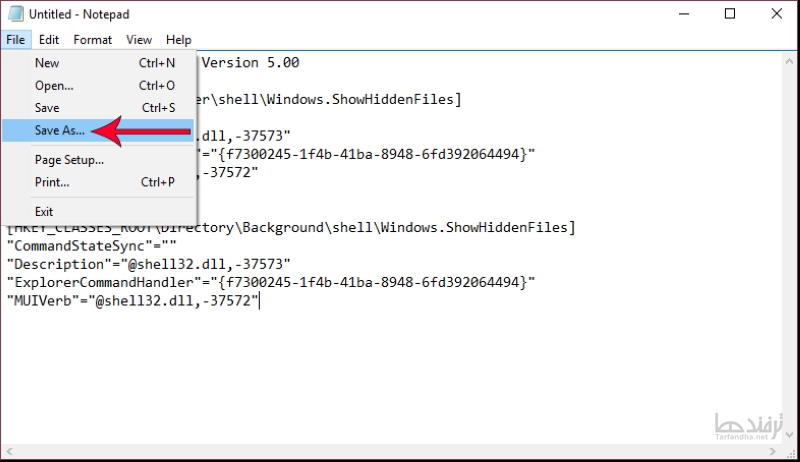Click the empty text area below the code
This screenshot has width=800, height=462.
391,375
